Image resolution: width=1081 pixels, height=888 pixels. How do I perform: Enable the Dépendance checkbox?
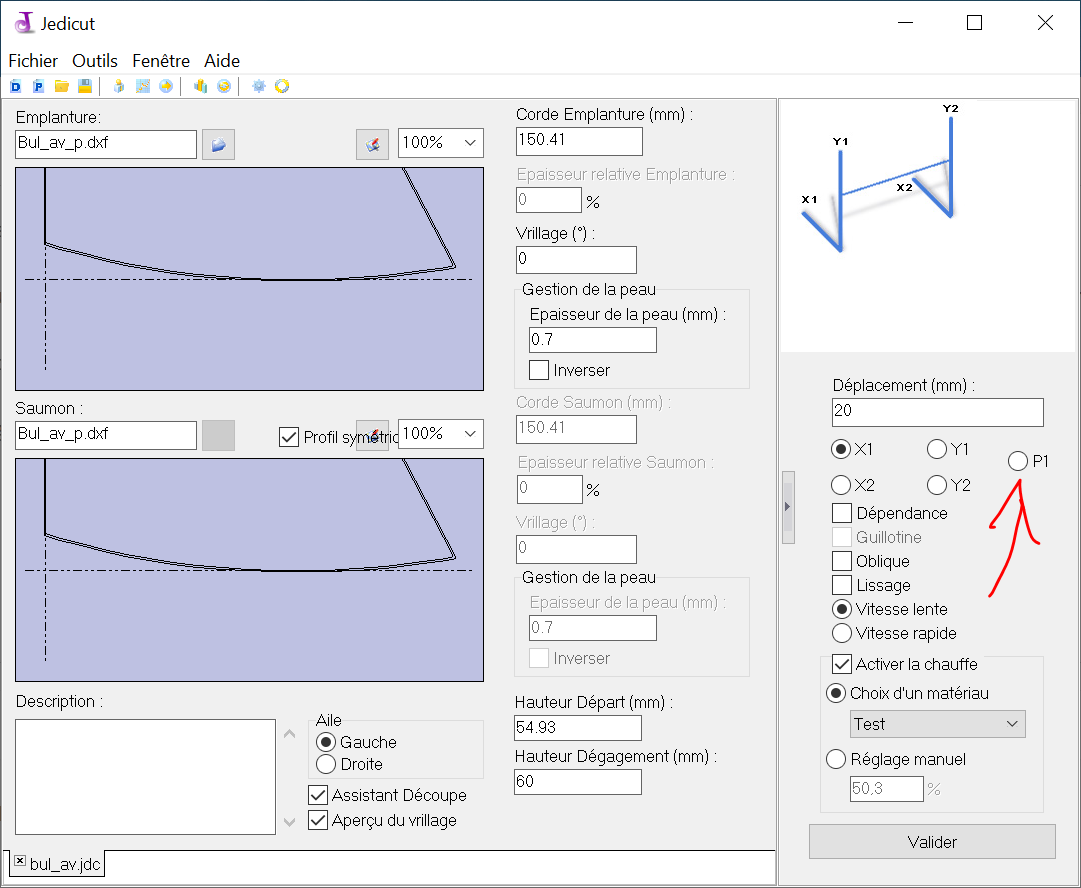[x=842, y=513]
